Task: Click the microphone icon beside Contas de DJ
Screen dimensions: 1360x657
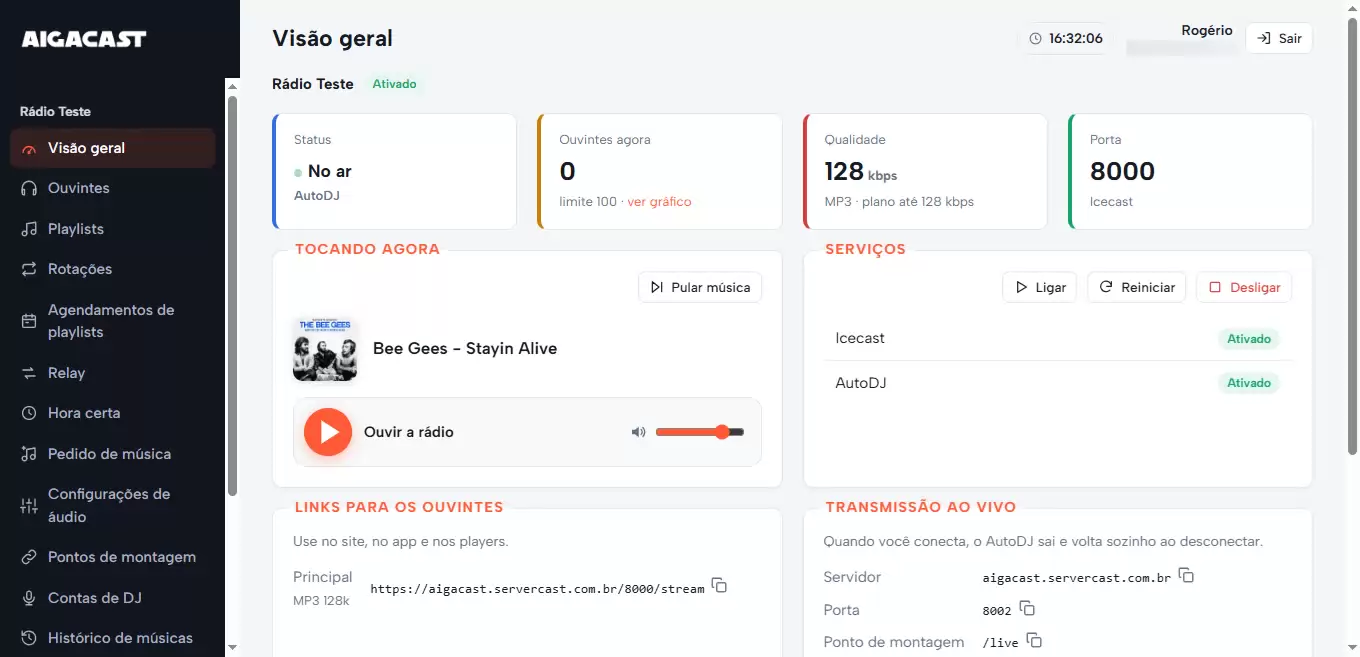Action: tap(29, 598)
